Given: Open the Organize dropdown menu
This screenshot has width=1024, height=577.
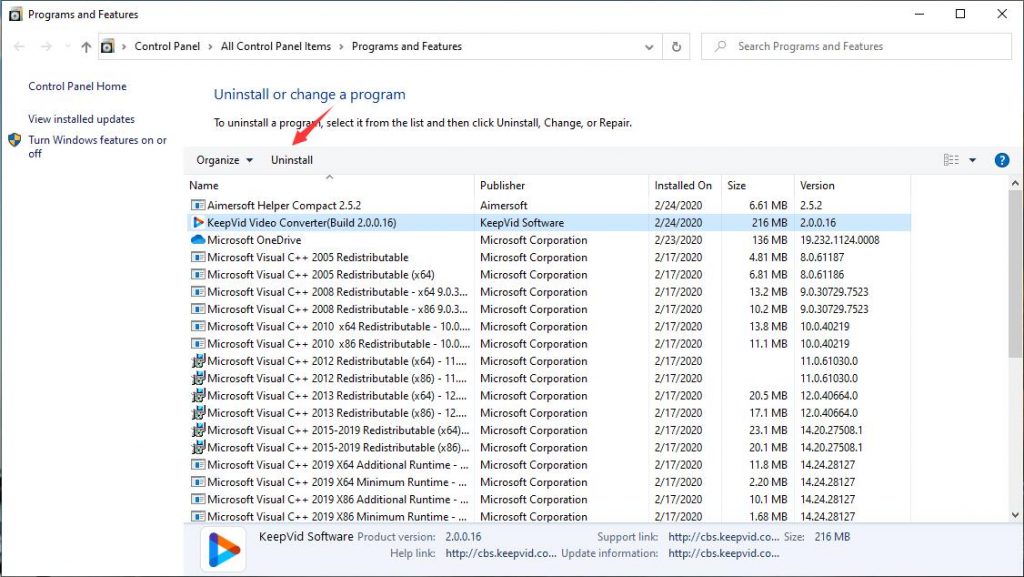Looking at the screenshot, I should pos(225,160).
